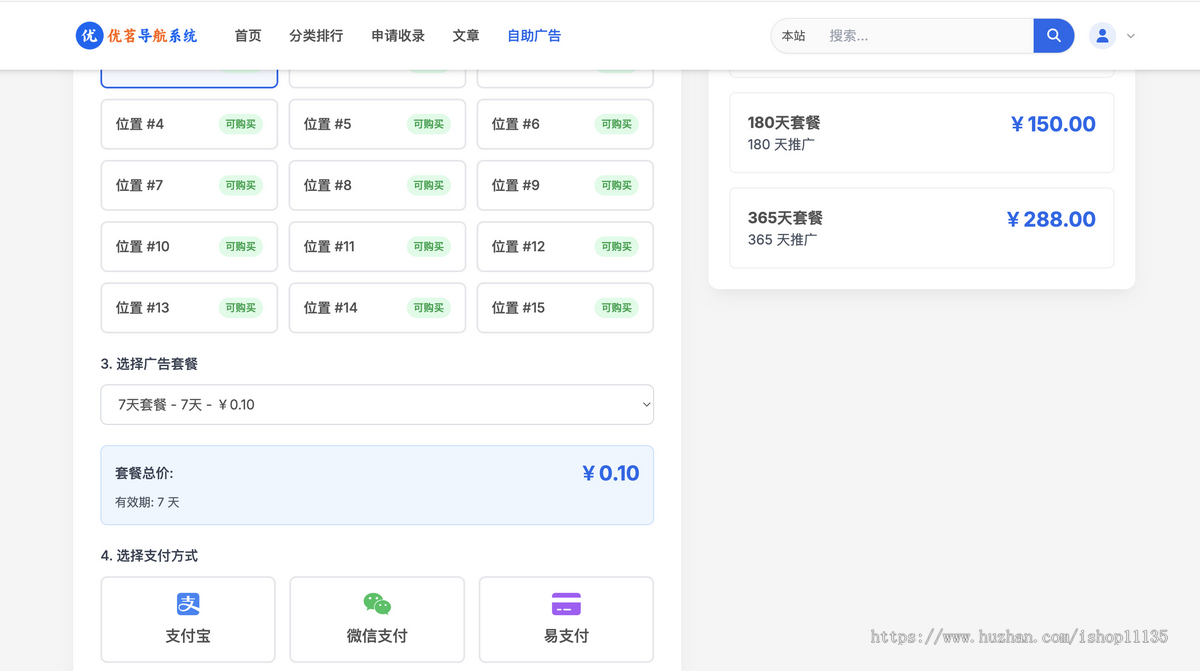Screen dimensions: 1200x671
Task: Expand the user menu chevron
Action: [1131, 36]
